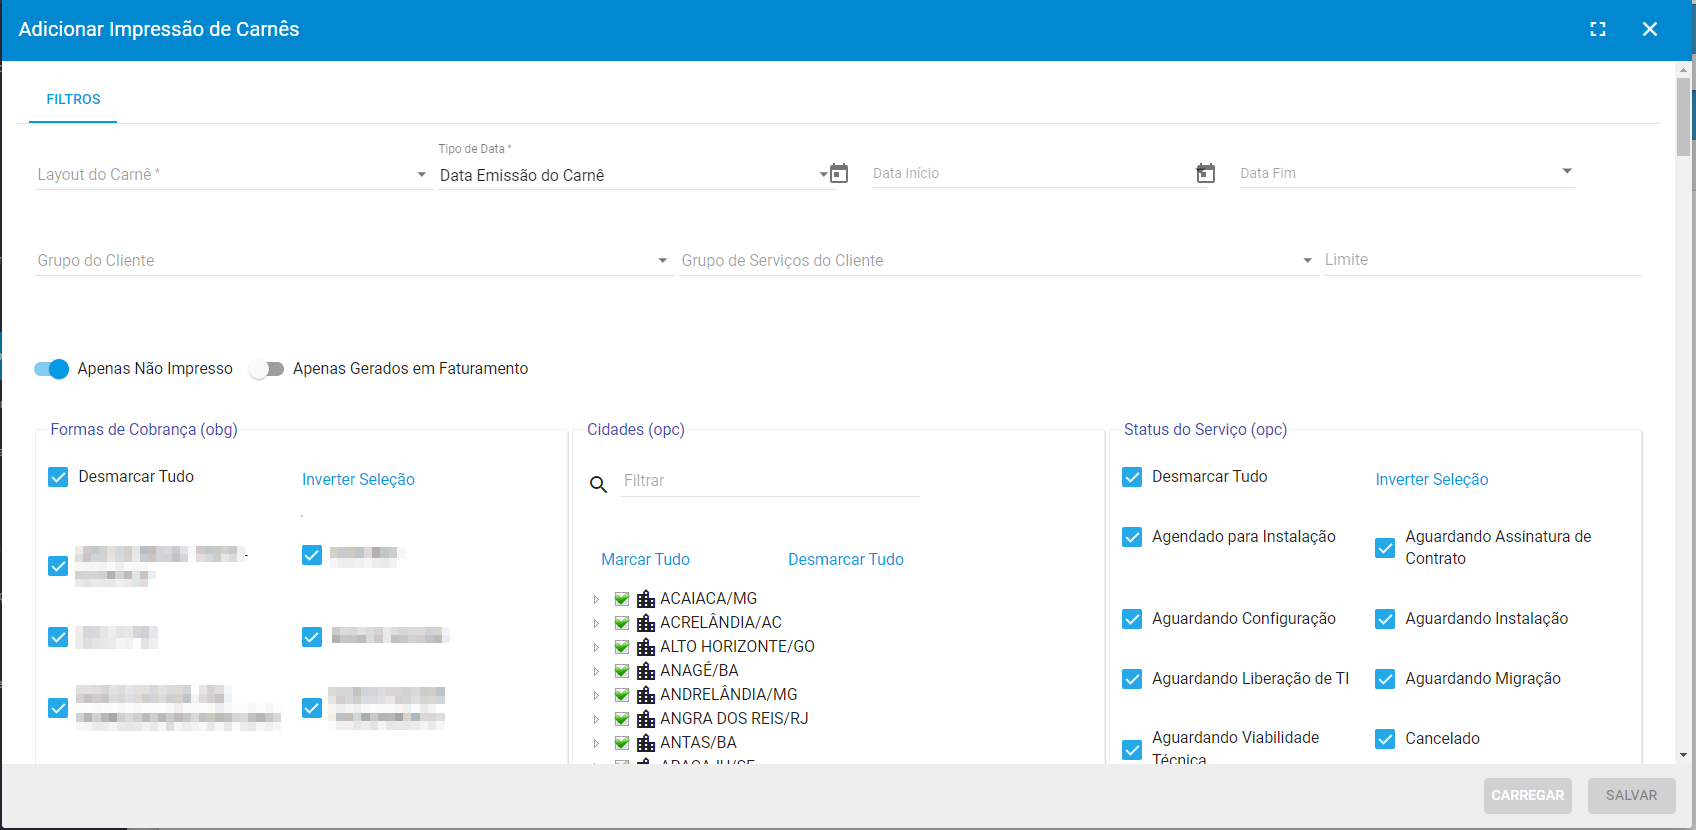Click the building icon beside ALTO HORIZONTE/GO
This screenshot has width=1696, height=830.
[646, 647]
